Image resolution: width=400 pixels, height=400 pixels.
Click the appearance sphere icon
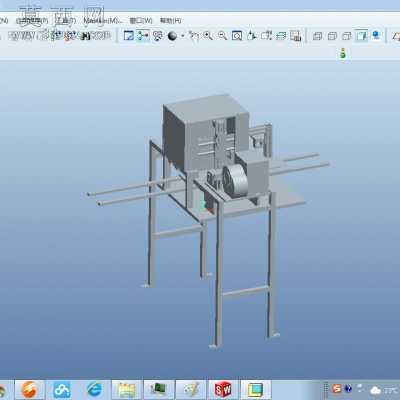172,36
